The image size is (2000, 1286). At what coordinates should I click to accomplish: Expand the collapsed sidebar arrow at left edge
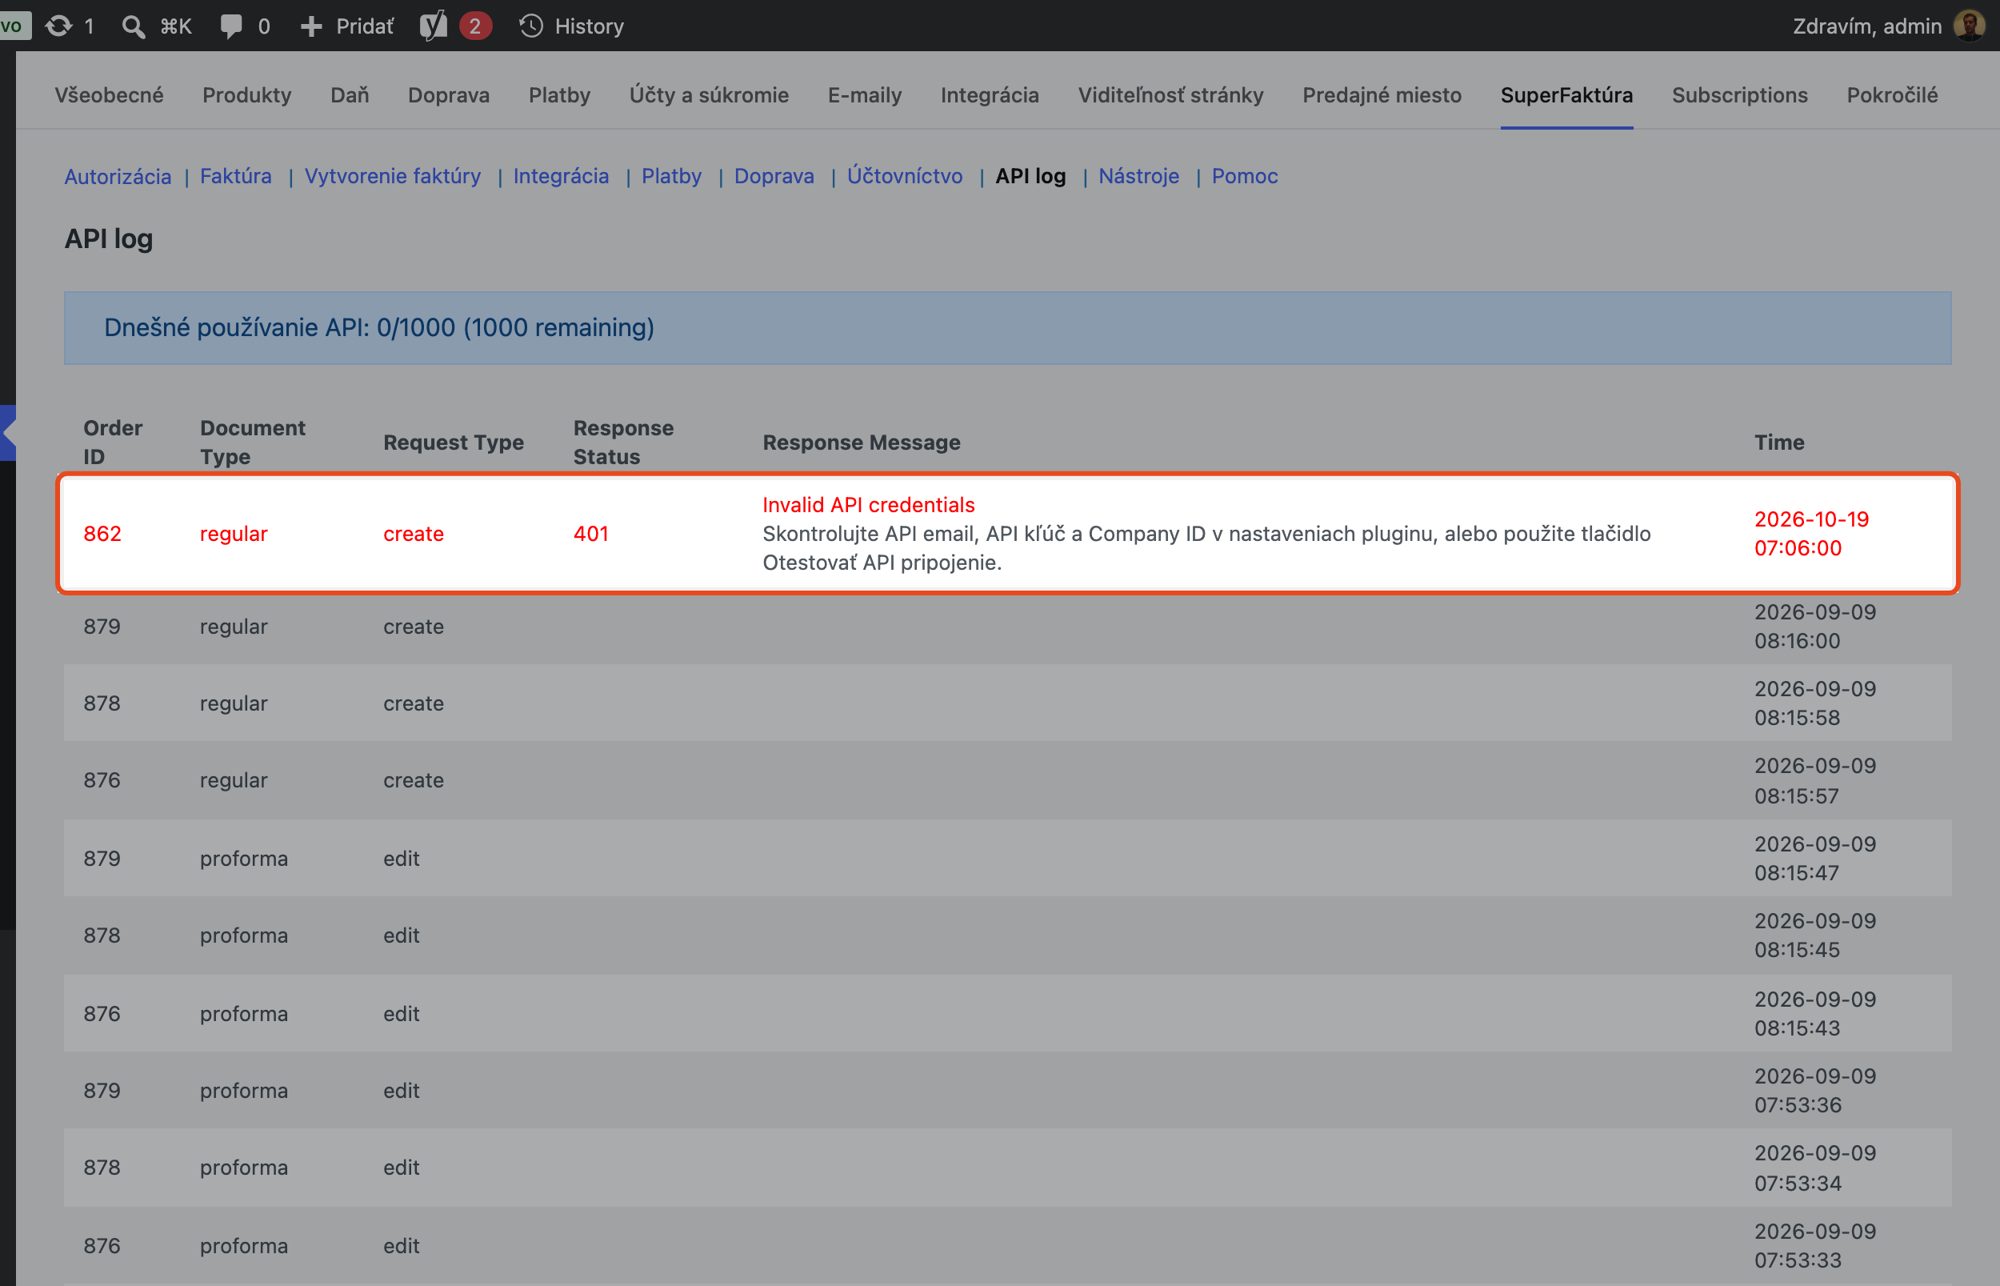8,432
